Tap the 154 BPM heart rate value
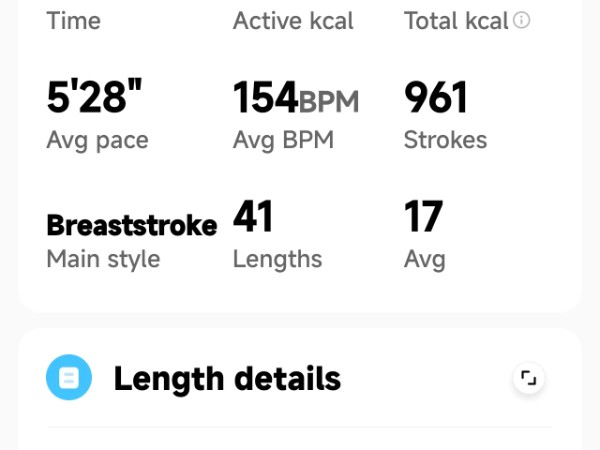The height and width of the screenshot is (450, 600). 266,98
